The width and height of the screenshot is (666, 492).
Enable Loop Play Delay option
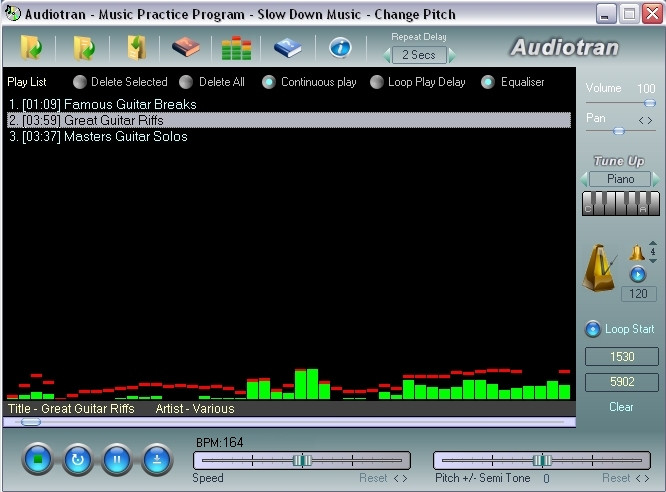418,82
